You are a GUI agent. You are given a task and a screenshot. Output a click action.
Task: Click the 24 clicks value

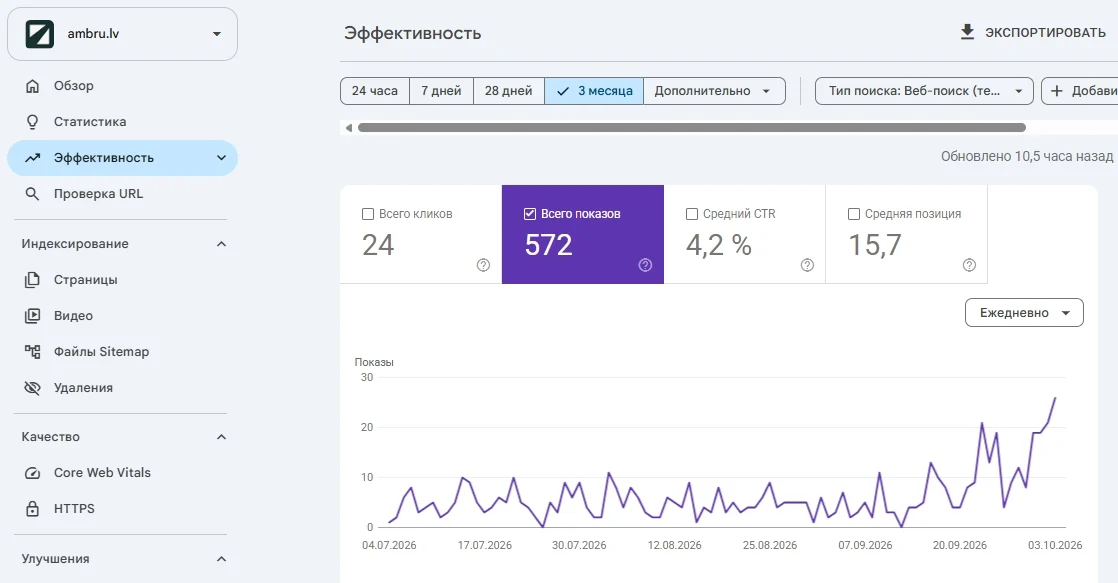click(x=378, y=245)
